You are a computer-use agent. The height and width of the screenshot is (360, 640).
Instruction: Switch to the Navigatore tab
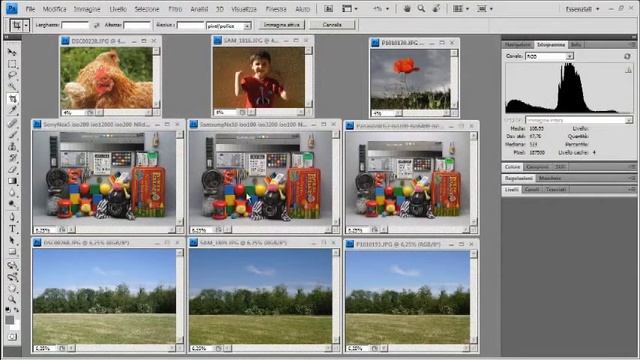coord(518,44)
